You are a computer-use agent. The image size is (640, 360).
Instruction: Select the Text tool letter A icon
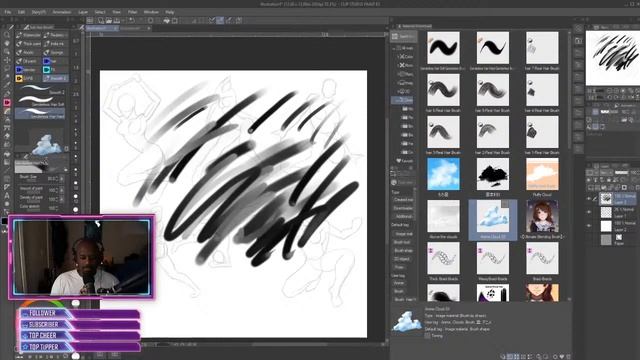point(7,196)
